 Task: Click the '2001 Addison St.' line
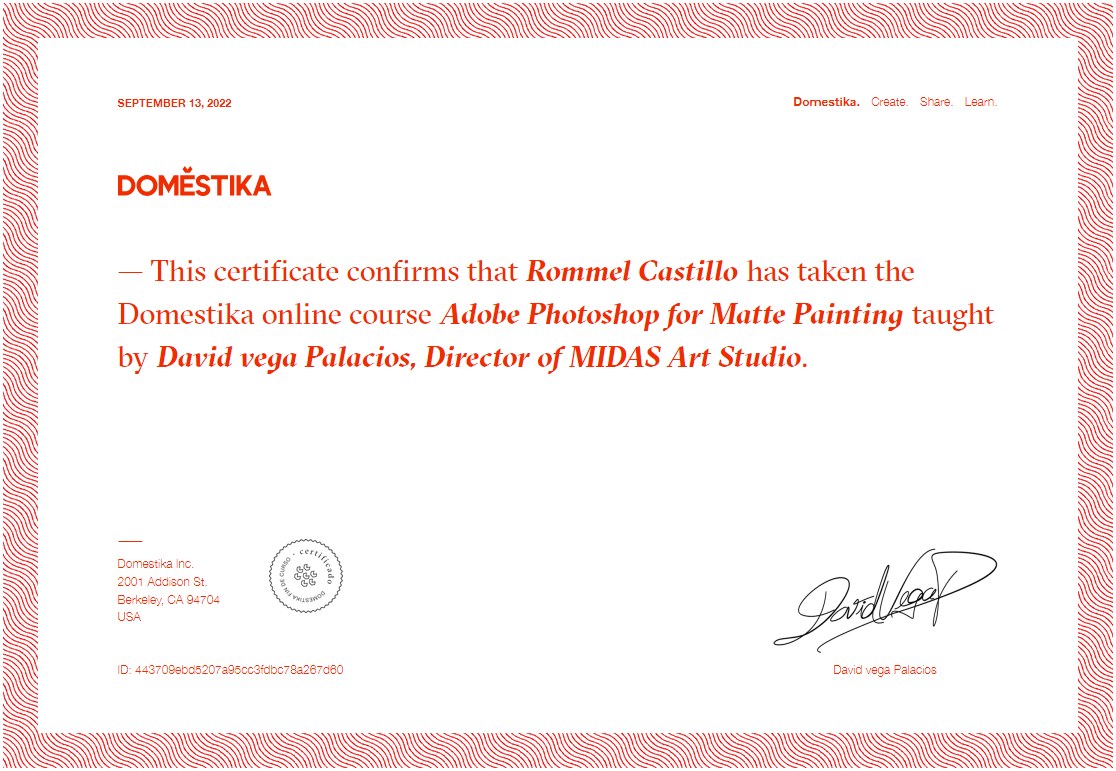(162, 582)
